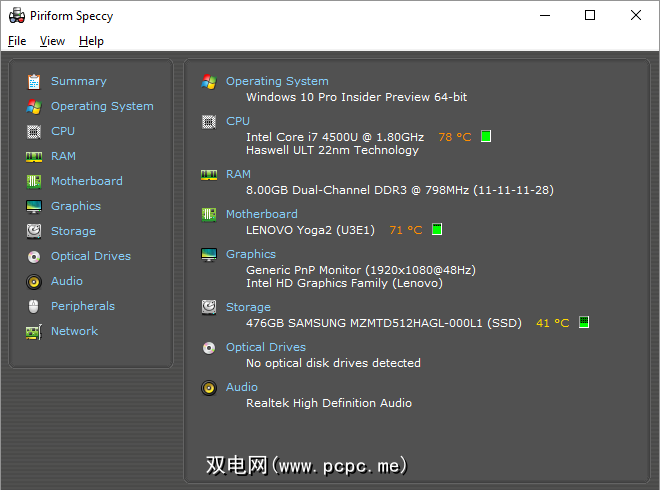Click the green CPU temperature indicator
The width and height of the screenshot is (660, 490).
pos(486,137)
